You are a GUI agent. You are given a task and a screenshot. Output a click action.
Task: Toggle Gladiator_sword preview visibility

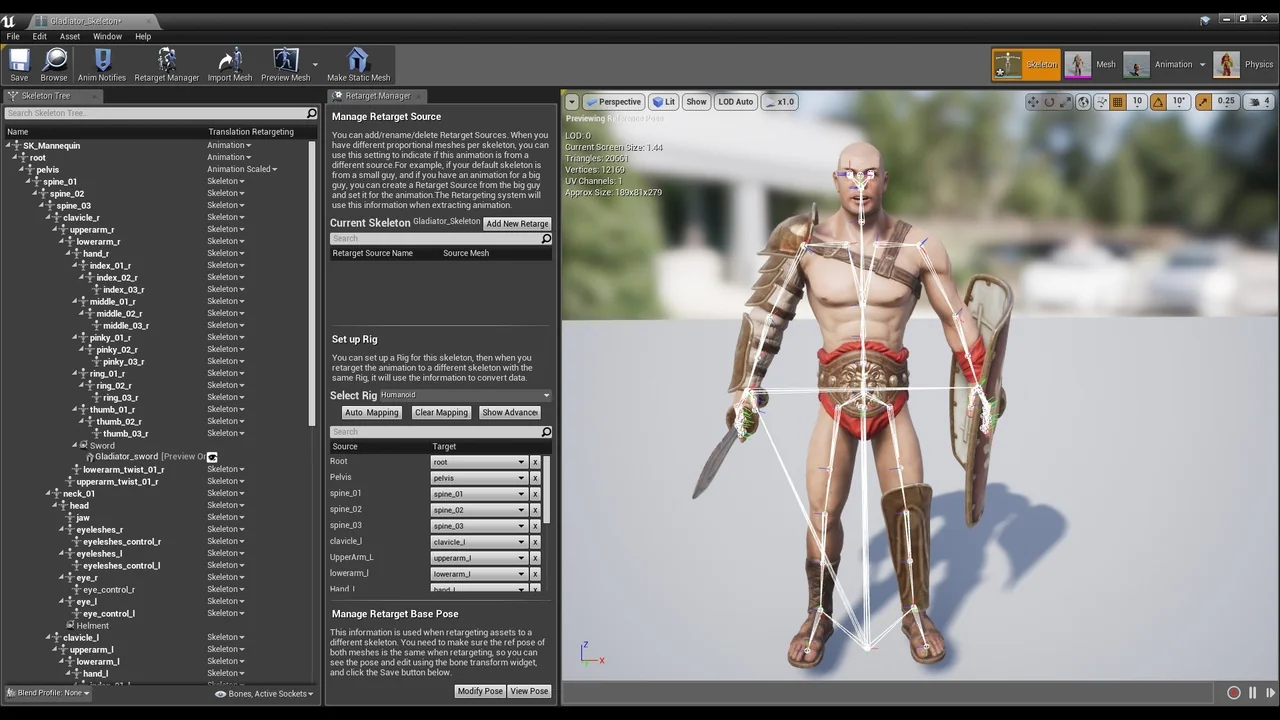pos(212,456)
